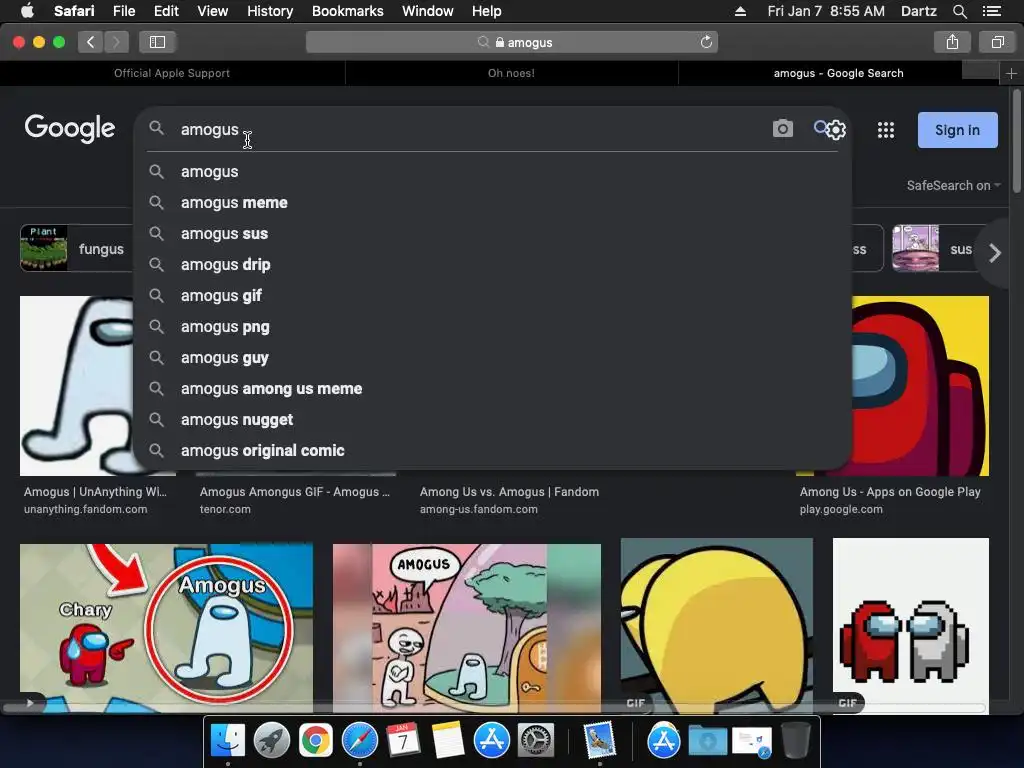Open the red crewmate Google Play image
This screenshot has width=1024, height=768.
pyautogui.click(x=921, y=386)
